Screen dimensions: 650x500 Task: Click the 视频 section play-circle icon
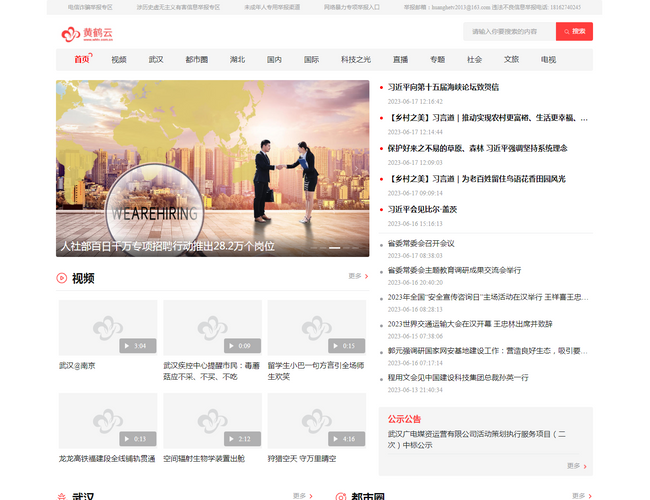62,278
